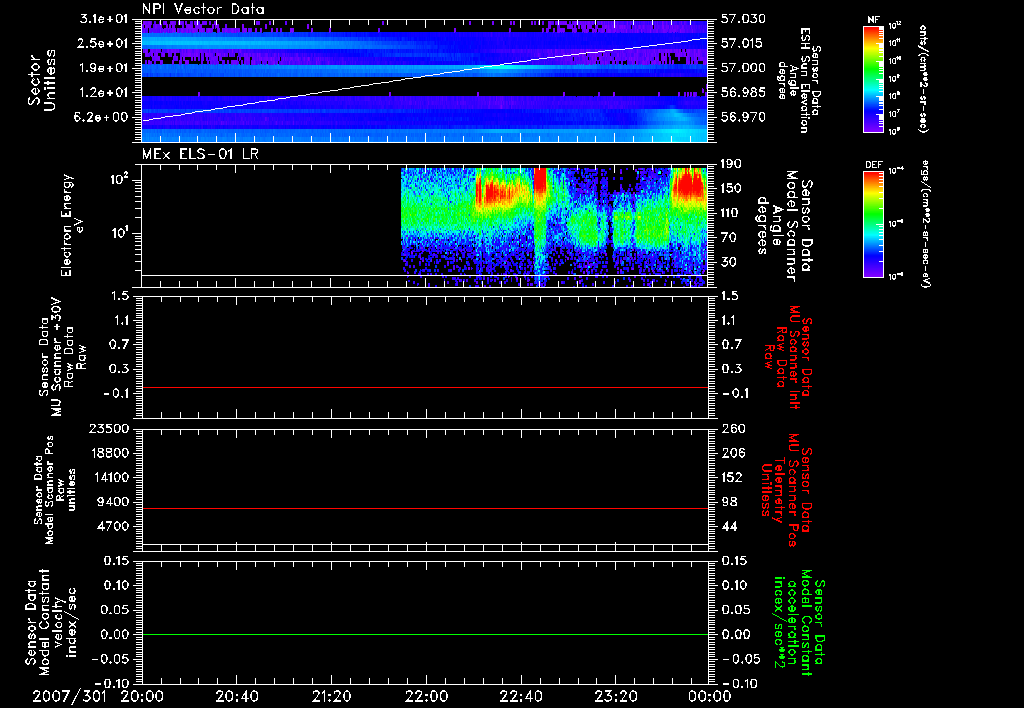Click the '22:40' time tick label
Image resolution: width=1024 pixels, height=708 pixels.
click(520, 696)
